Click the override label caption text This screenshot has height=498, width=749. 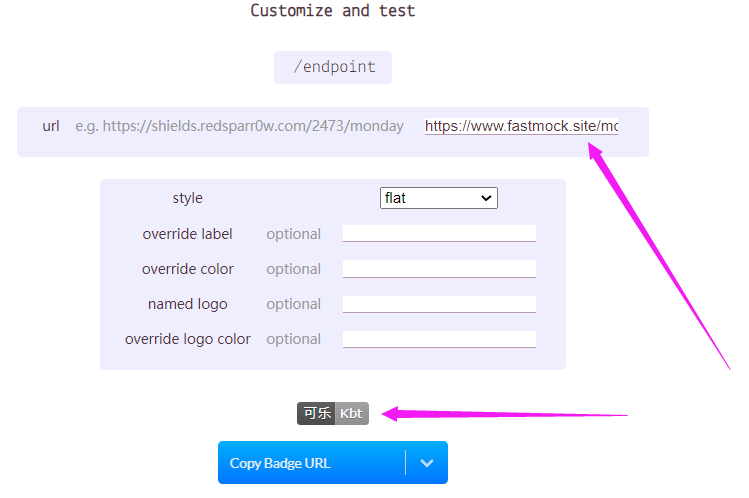187,234
